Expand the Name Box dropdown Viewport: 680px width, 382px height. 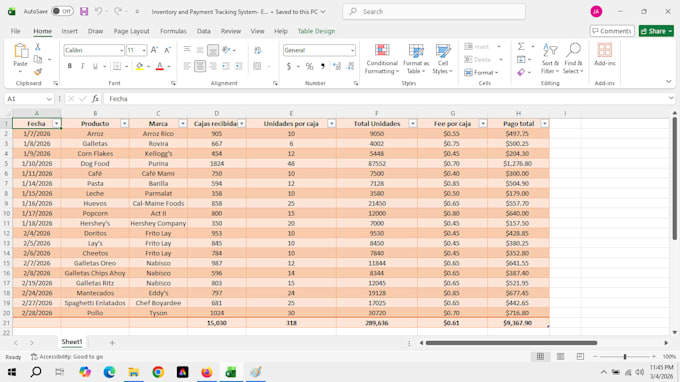coord(49,99)
